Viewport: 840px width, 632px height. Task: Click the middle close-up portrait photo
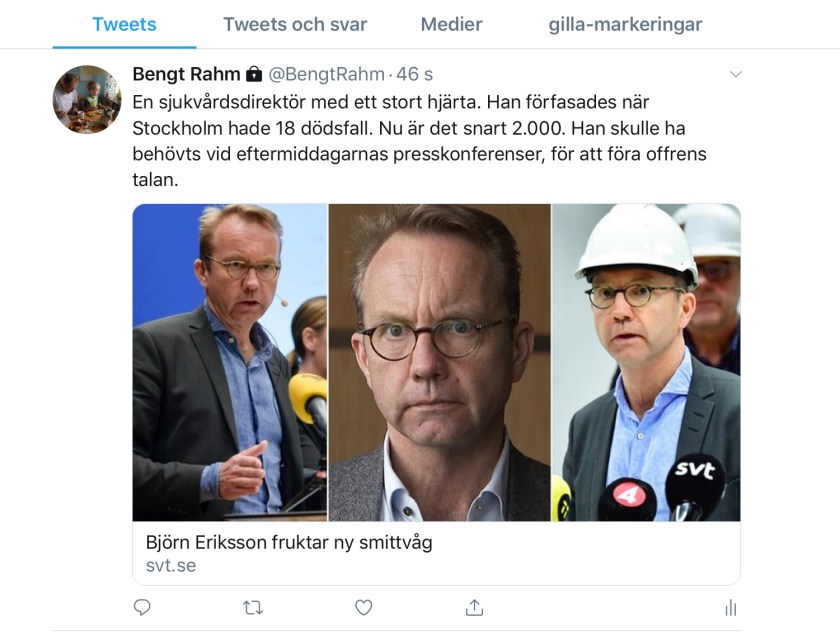click(440, 362)
